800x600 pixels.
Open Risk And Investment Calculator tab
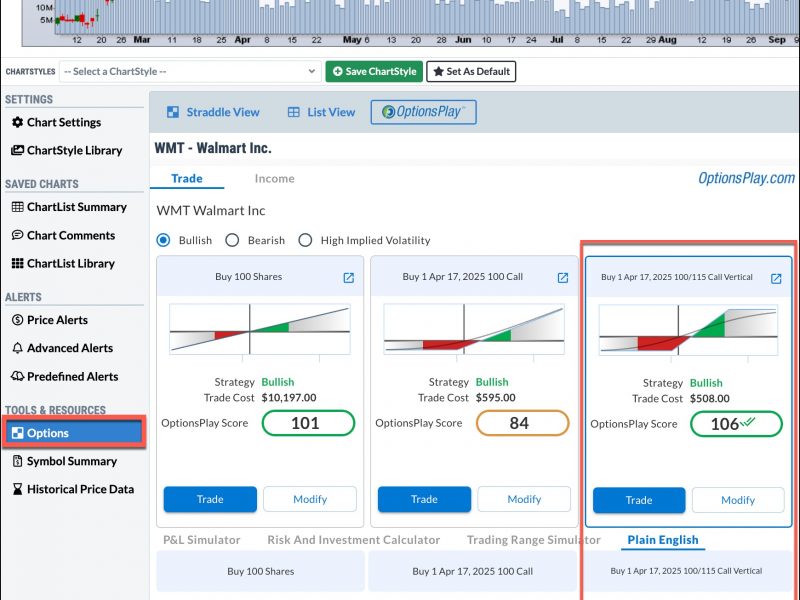[354, 540]
